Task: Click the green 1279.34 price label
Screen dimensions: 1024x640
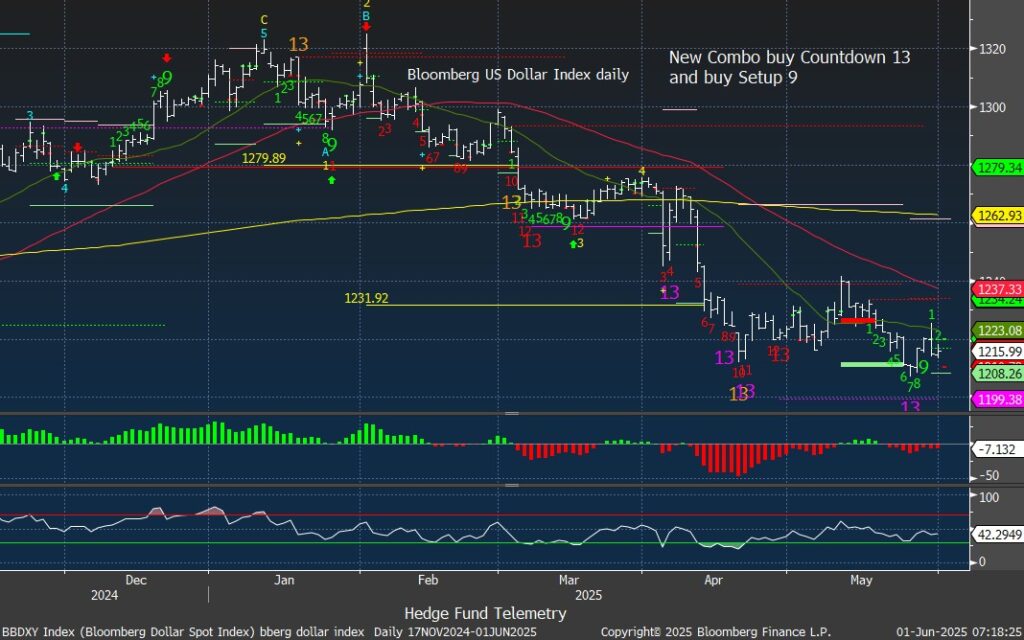Action: 998,168
